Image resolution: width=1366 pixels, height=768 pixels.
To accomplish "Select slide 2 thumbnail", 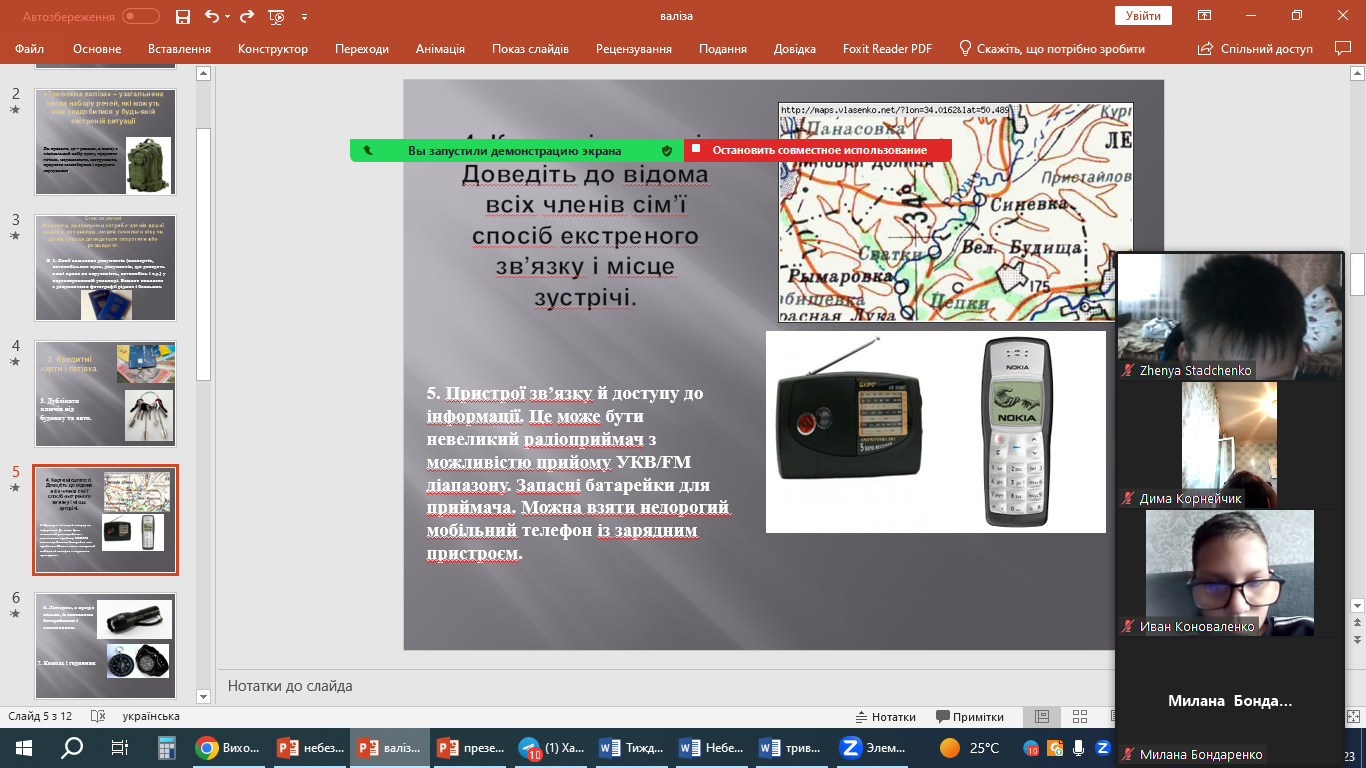I will tap(106, 142).
